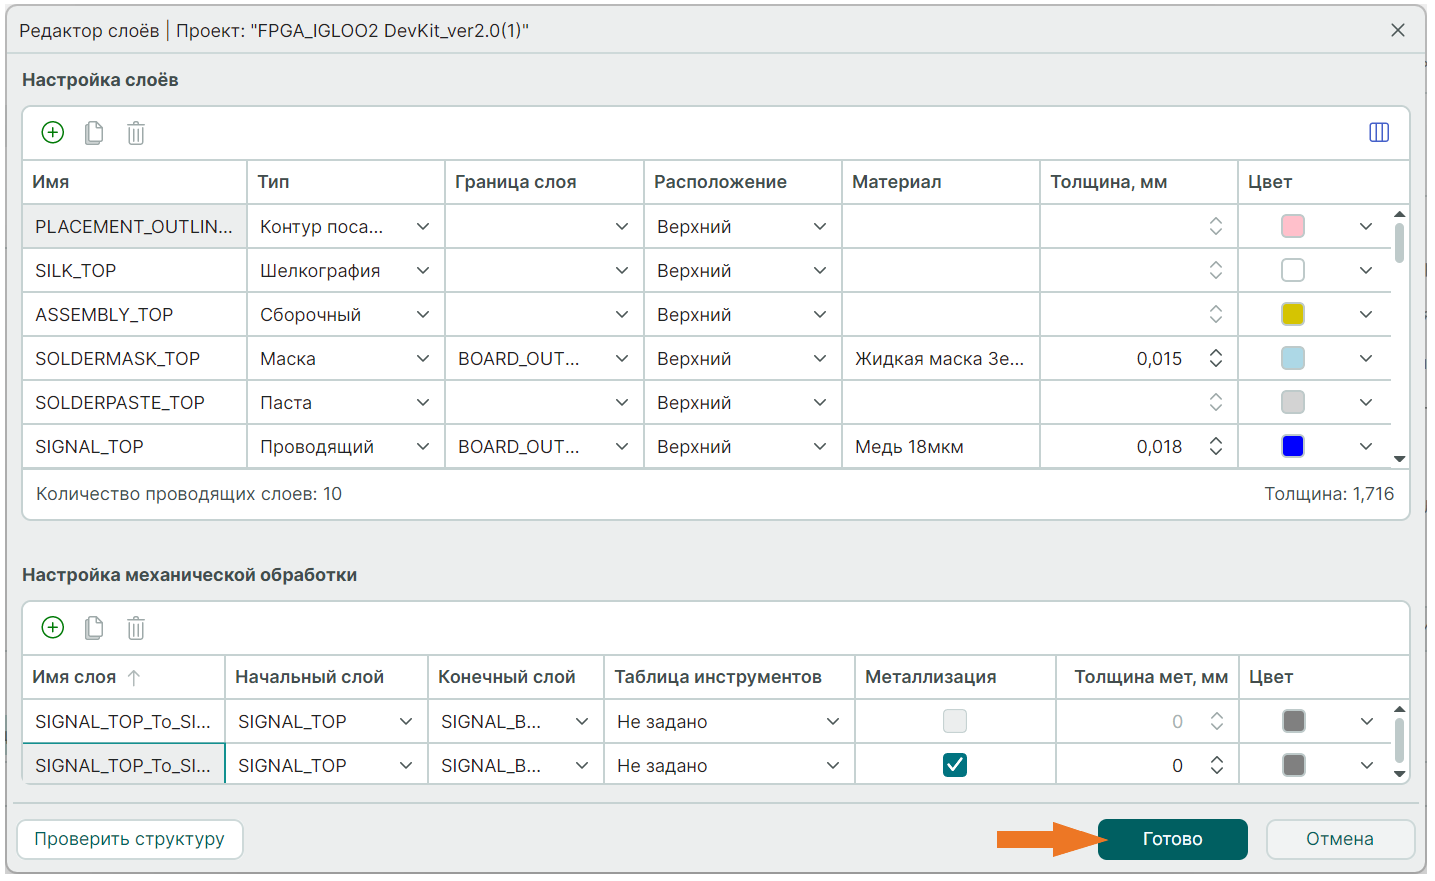Viewport: 1435px width, 881px height.
Task: Delete layer using trash icon in layer settings
Action: [x=136, y=132]
